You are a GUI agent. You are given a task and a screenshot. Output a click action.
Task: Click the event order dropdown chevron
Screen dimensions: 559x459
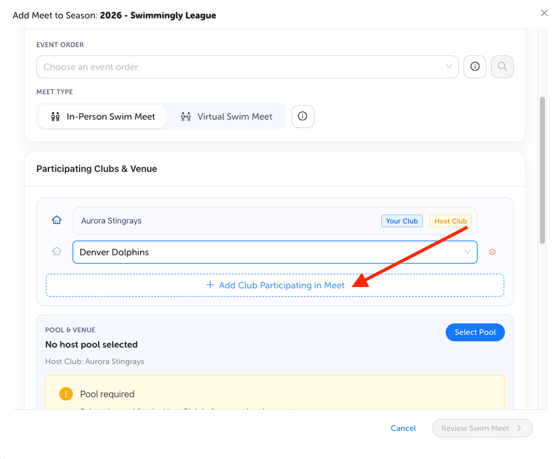pos(449,66)
